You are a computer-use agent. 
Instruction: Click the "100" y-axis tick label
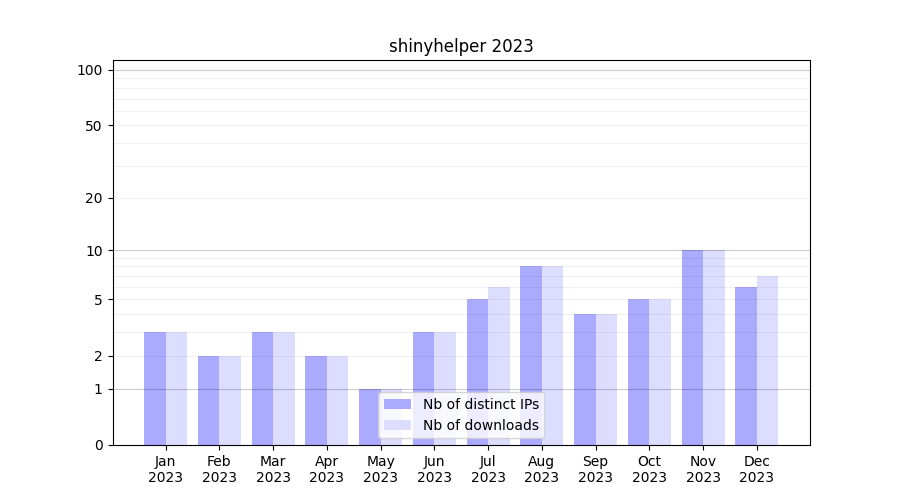(90, 70)
